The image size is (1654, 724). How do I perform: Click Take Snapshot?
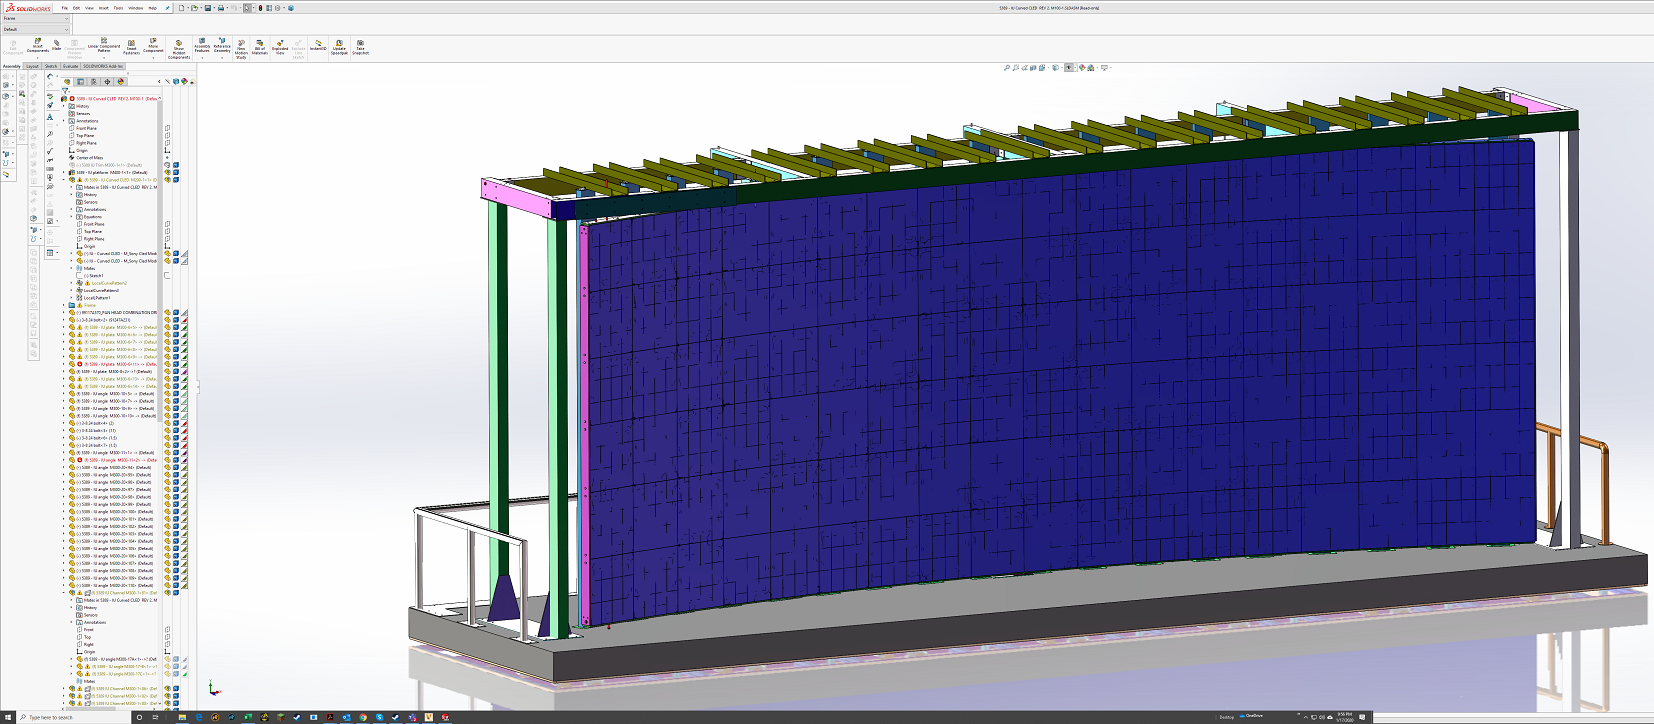click(360, 47)
